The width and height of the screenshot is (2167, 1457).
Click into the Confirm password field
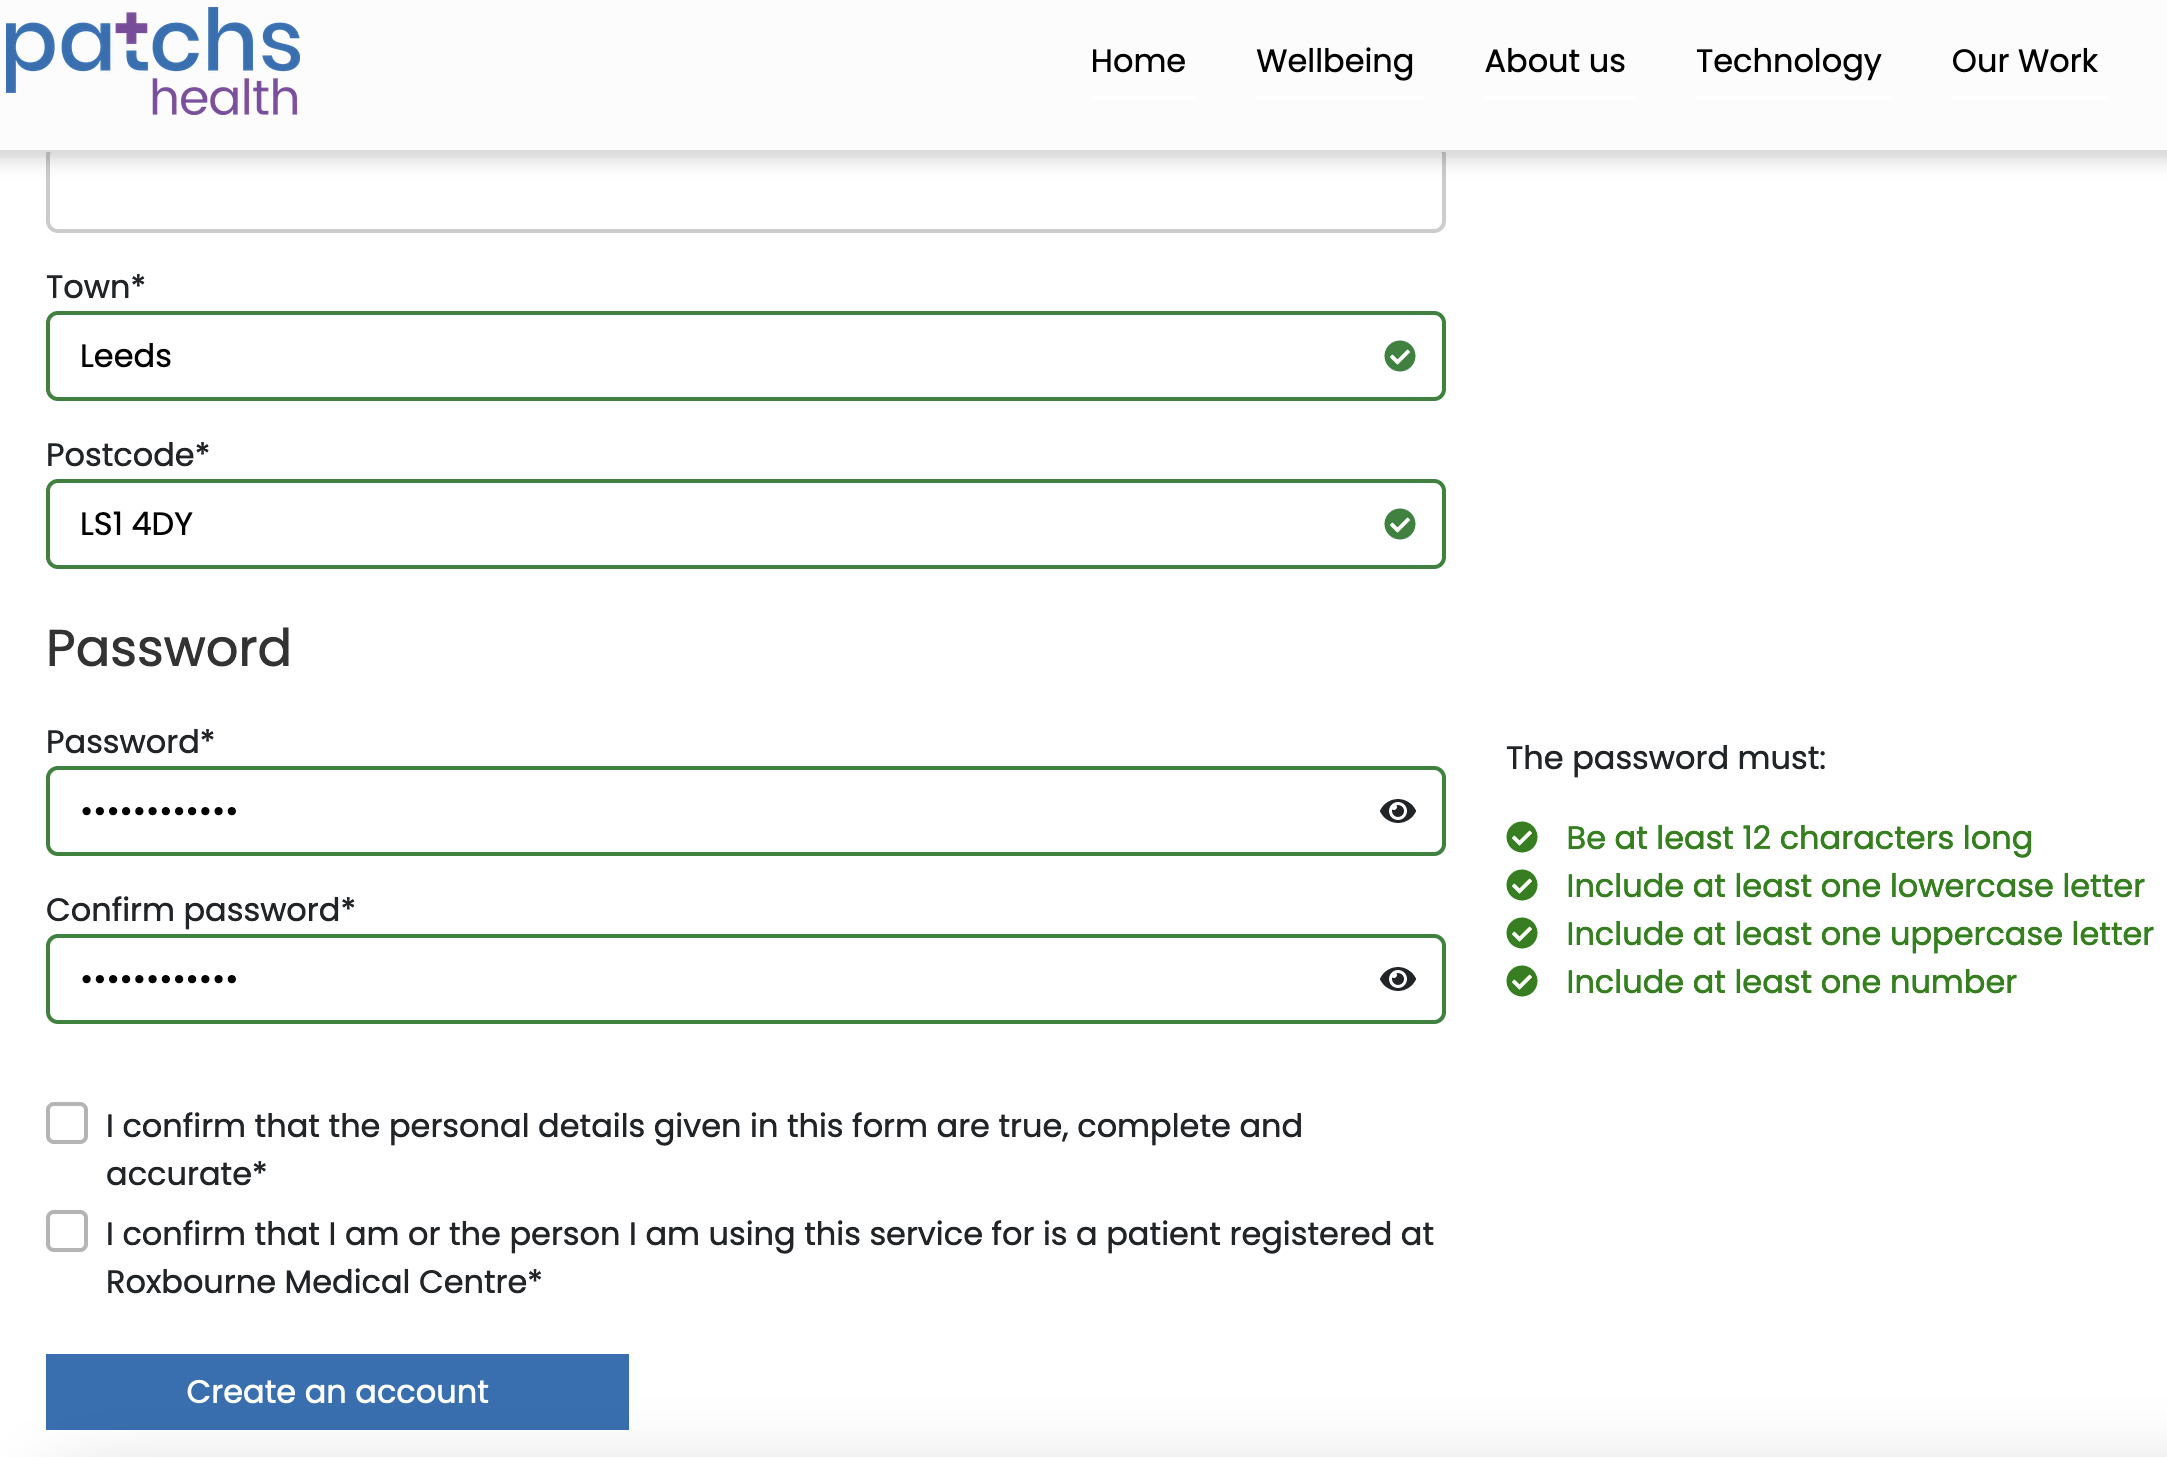click(x=700, y=979)
